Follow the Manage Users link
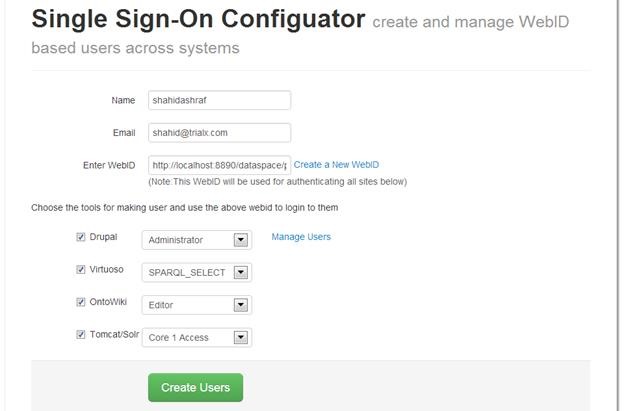The width and height of the screenshot is (624, 411). click(x=301, y=237)
